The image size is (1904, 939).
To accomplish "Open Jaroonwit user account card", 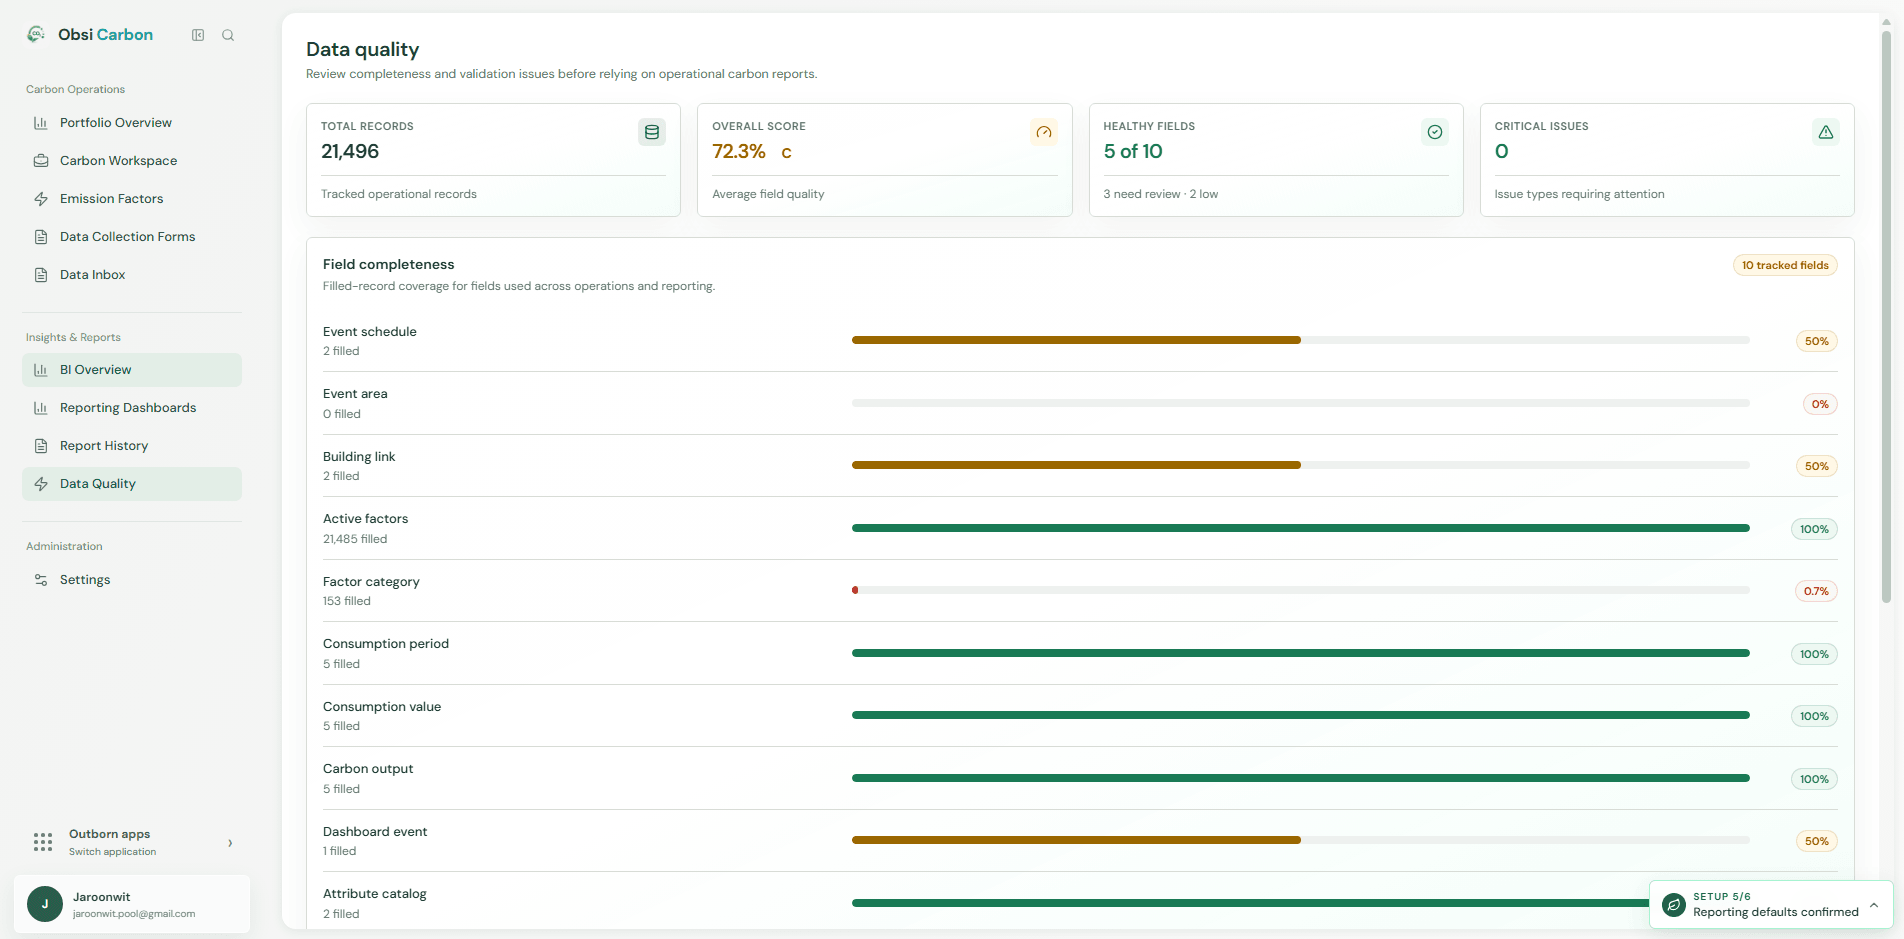I will click(132, 904).
